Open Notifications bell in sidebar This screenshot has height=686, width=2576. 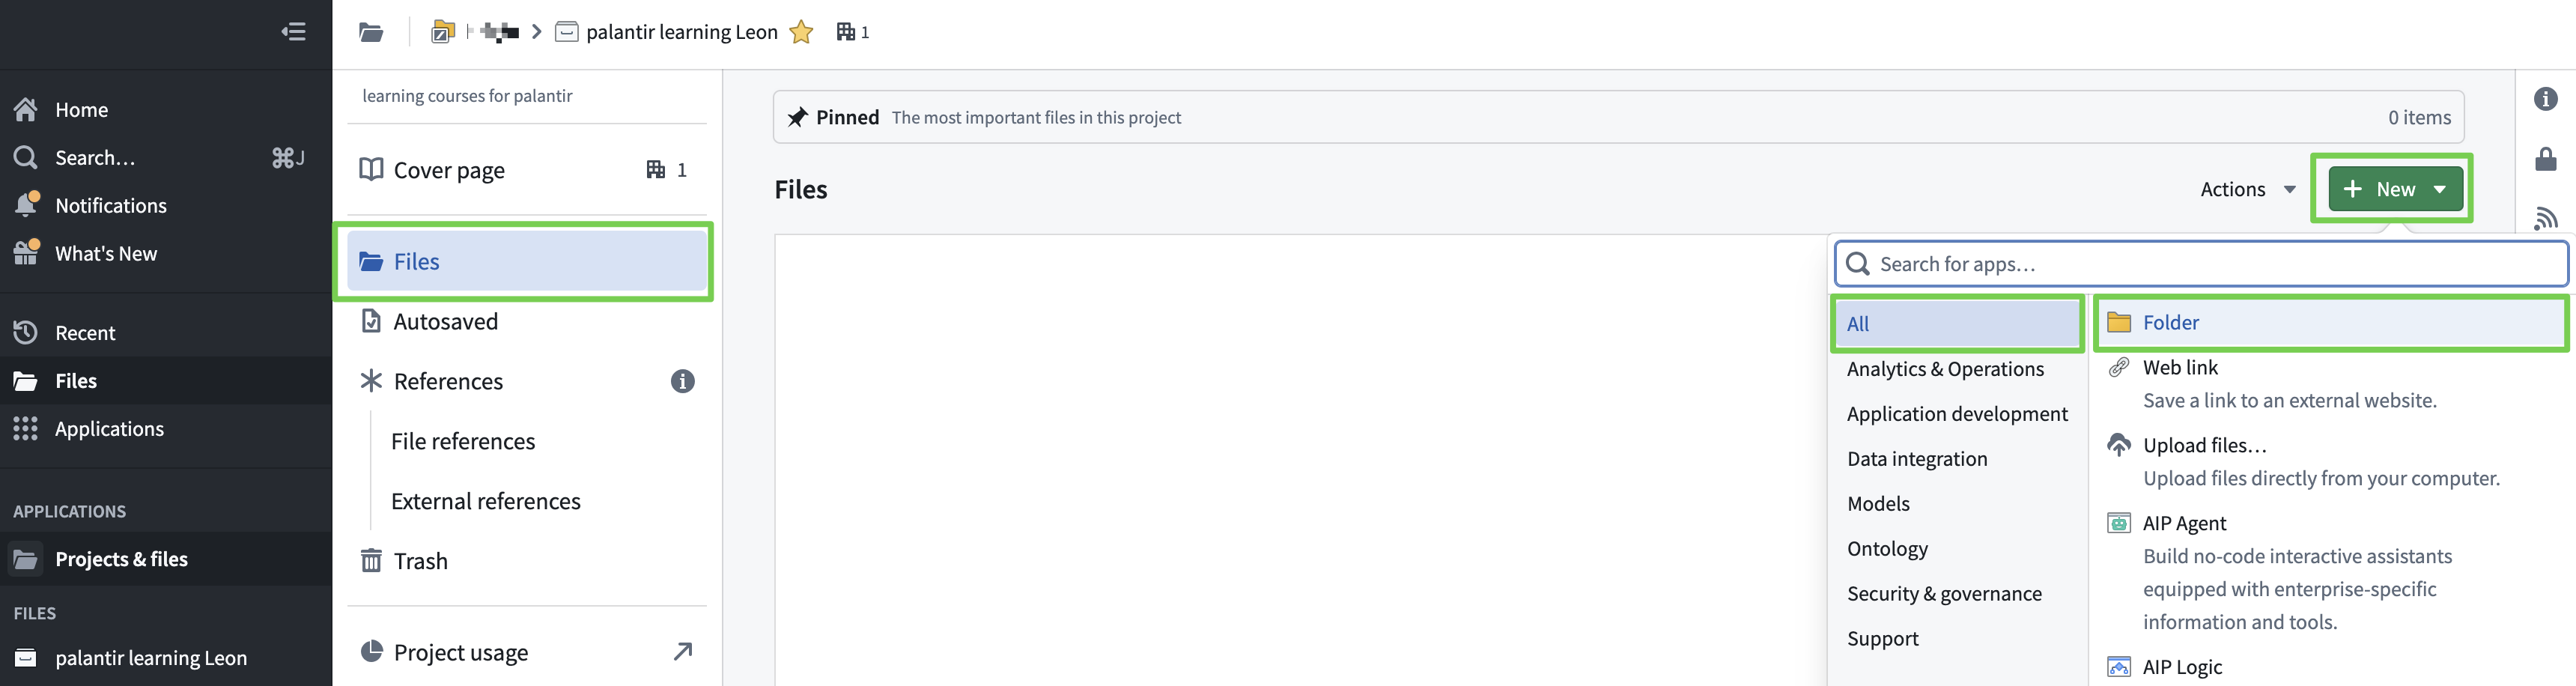[27, 205]
